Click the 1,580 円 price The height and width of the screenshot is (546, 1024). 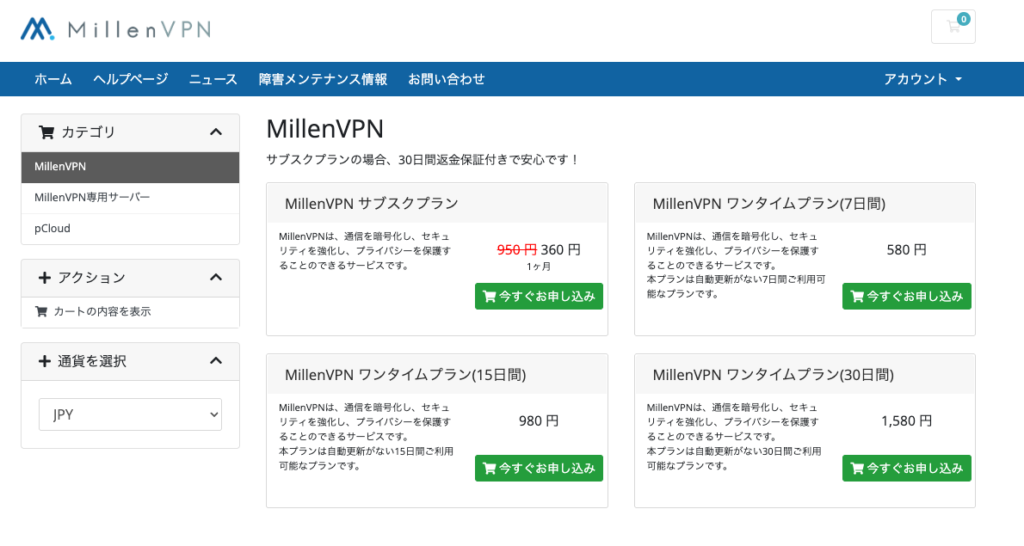[x=906, y=421]
